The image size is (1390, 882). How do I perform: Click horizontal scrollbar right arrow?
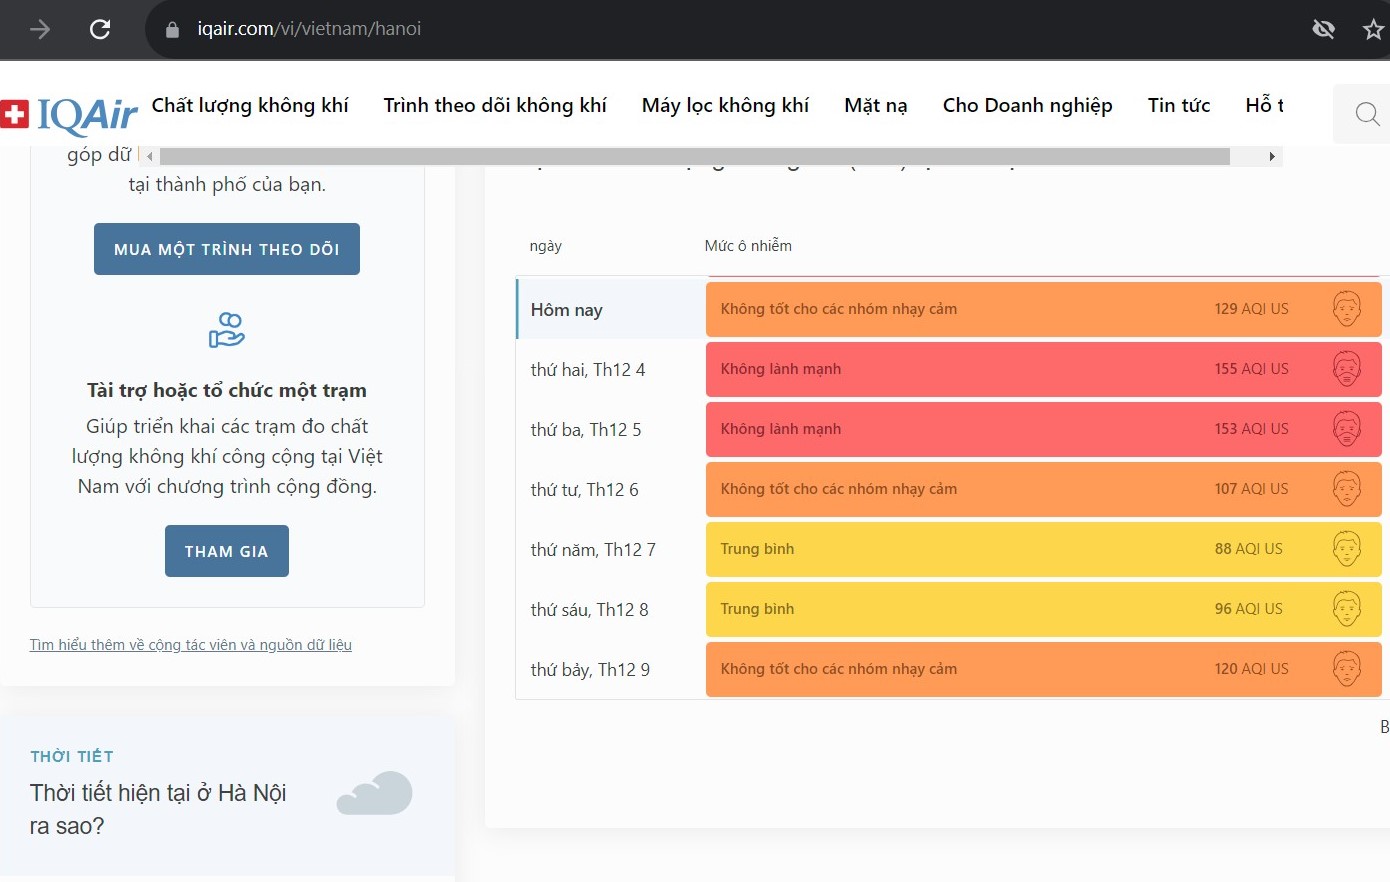click(x=1272, y=156)
